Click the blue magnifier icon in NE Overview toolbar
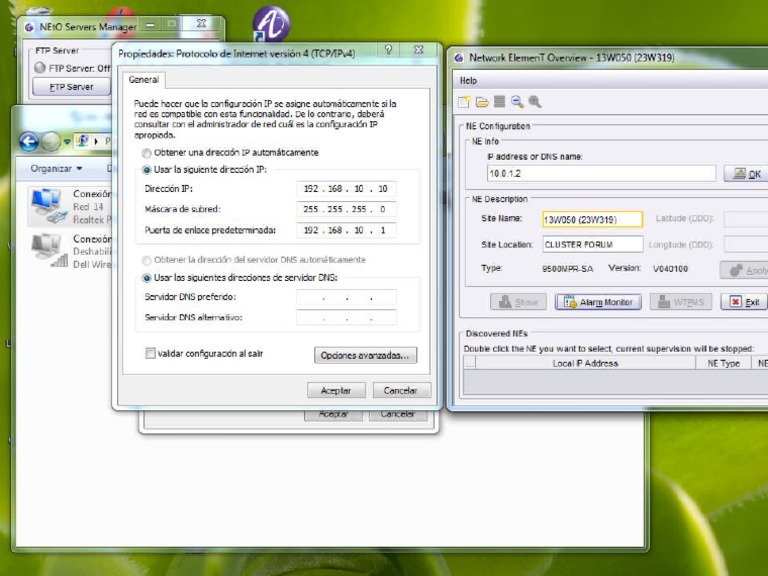 coord(517,102)
